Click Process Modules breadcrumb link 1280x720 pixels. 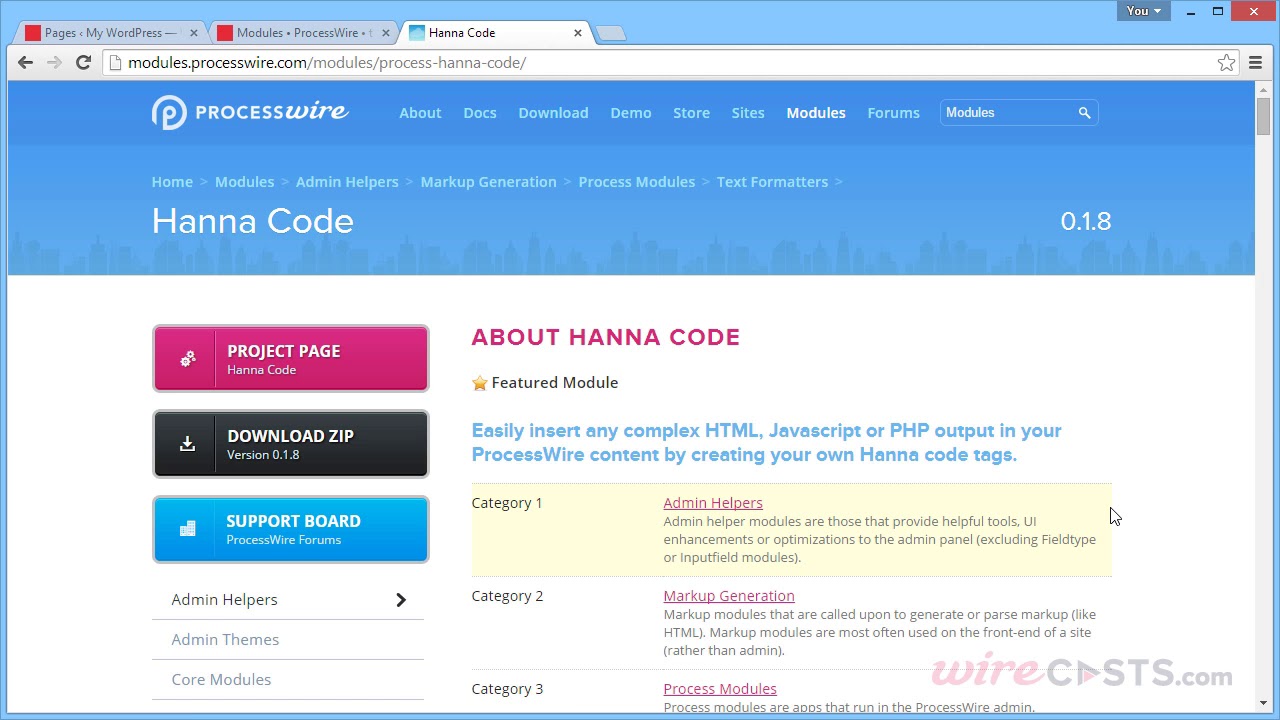click(x=636, y=182)
